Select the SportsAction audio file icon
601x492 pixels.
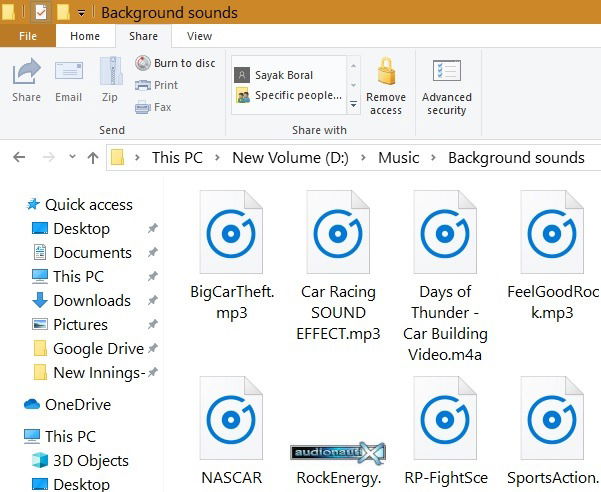pyautogui.click(x=552, y=418)
